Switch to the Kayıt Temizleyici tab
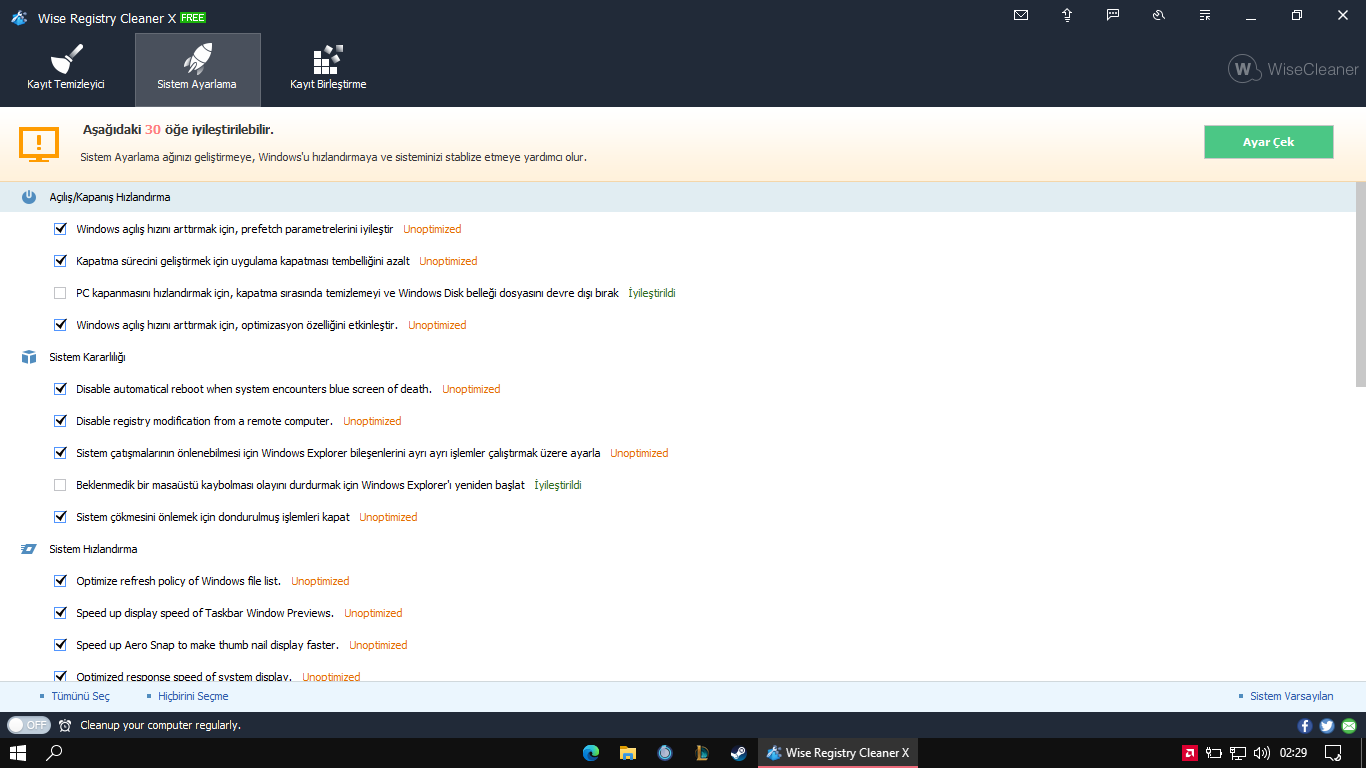 pos(66,69)
